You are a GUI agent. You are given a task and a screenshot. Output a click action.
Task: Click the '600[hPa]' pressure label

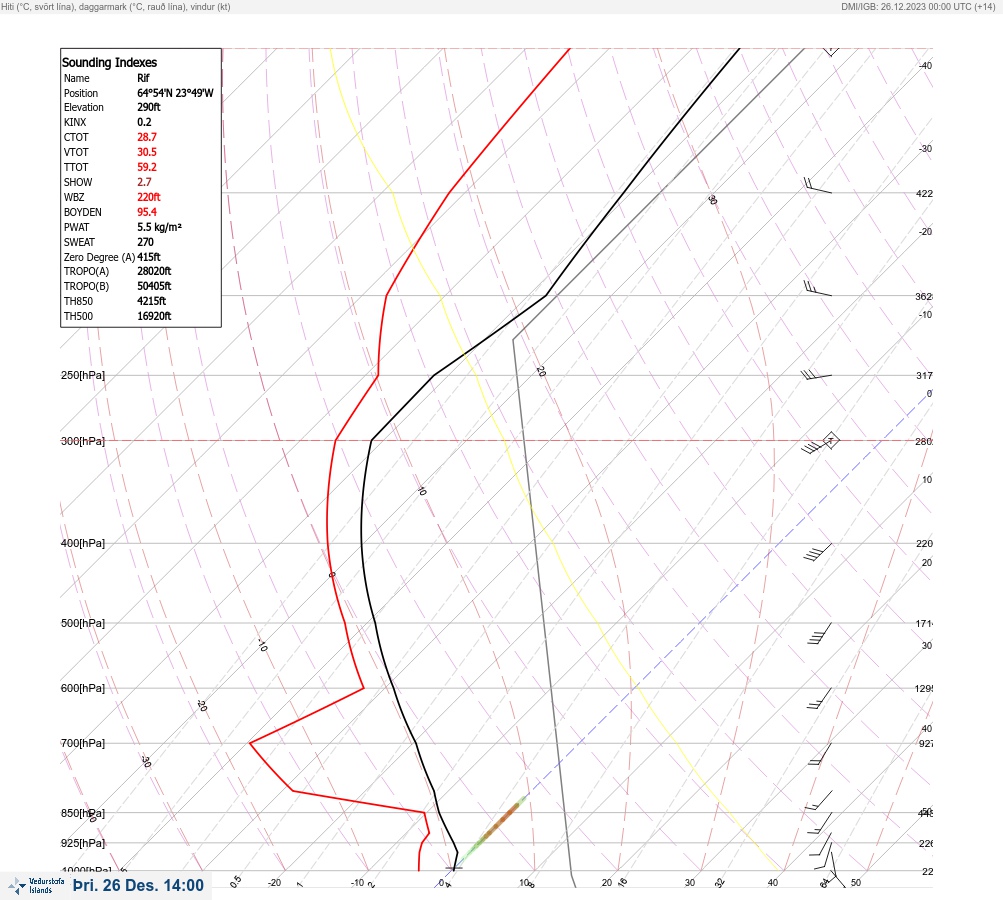[83, 688]
